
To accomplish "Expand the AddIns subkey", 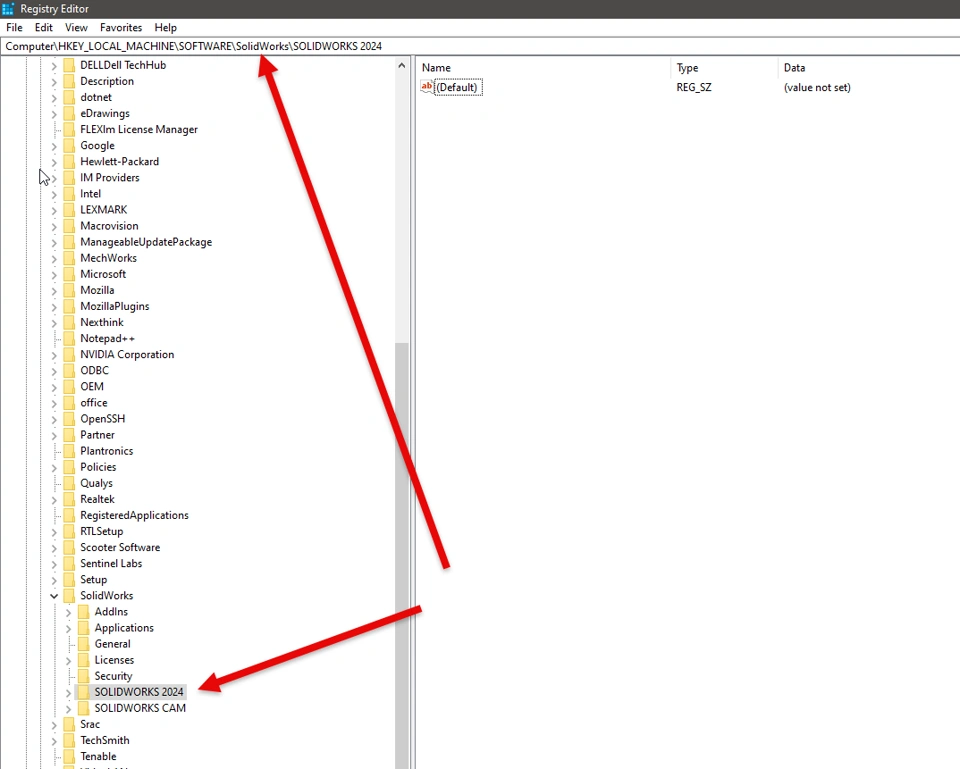I will pos(68,612).
